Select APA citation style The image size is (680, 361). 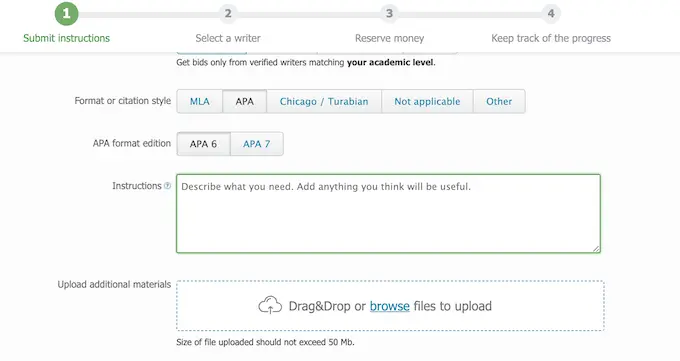coord(245,101)
